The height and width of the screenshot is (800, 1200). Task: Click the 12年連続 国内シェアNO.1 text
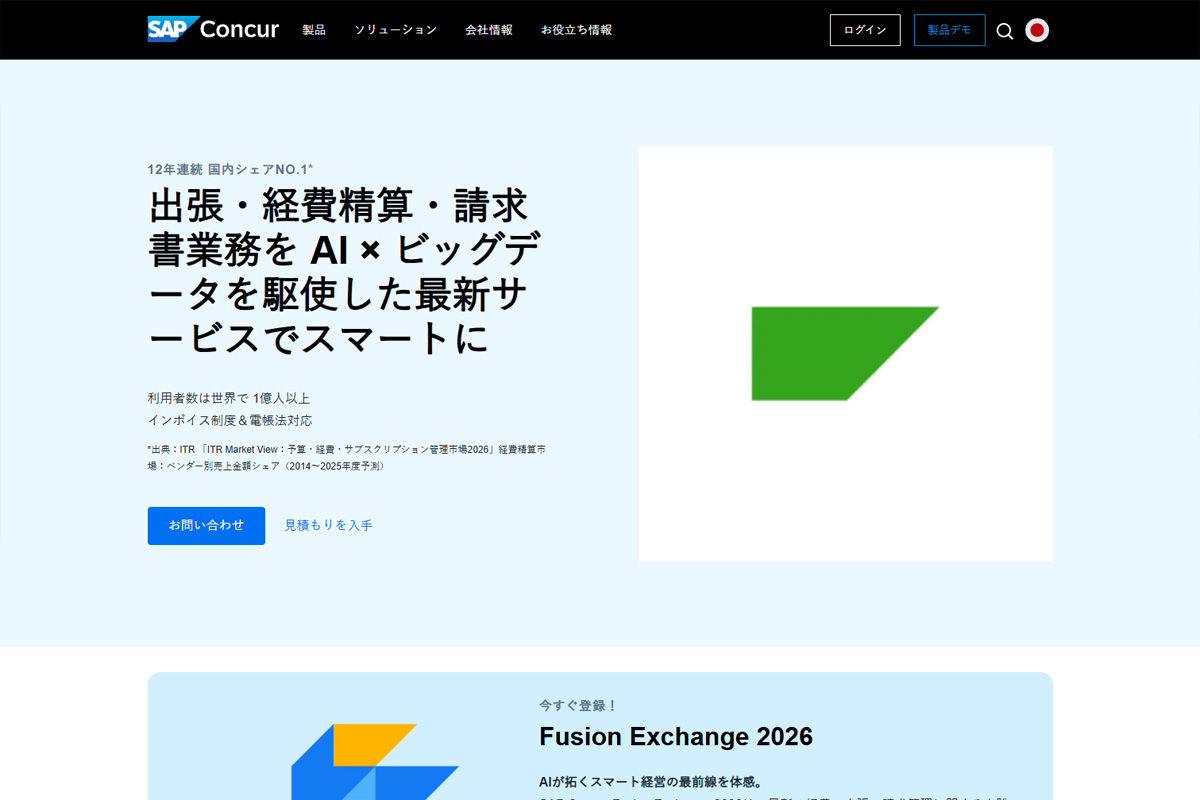coord(231,169)
